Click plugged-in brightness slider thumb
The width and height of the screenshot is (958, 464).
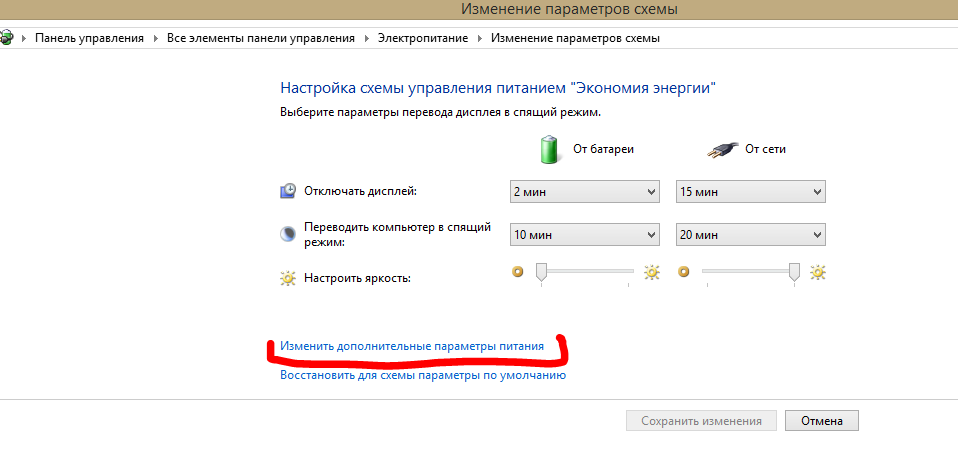pyautogui.click(x=794, y=272)
